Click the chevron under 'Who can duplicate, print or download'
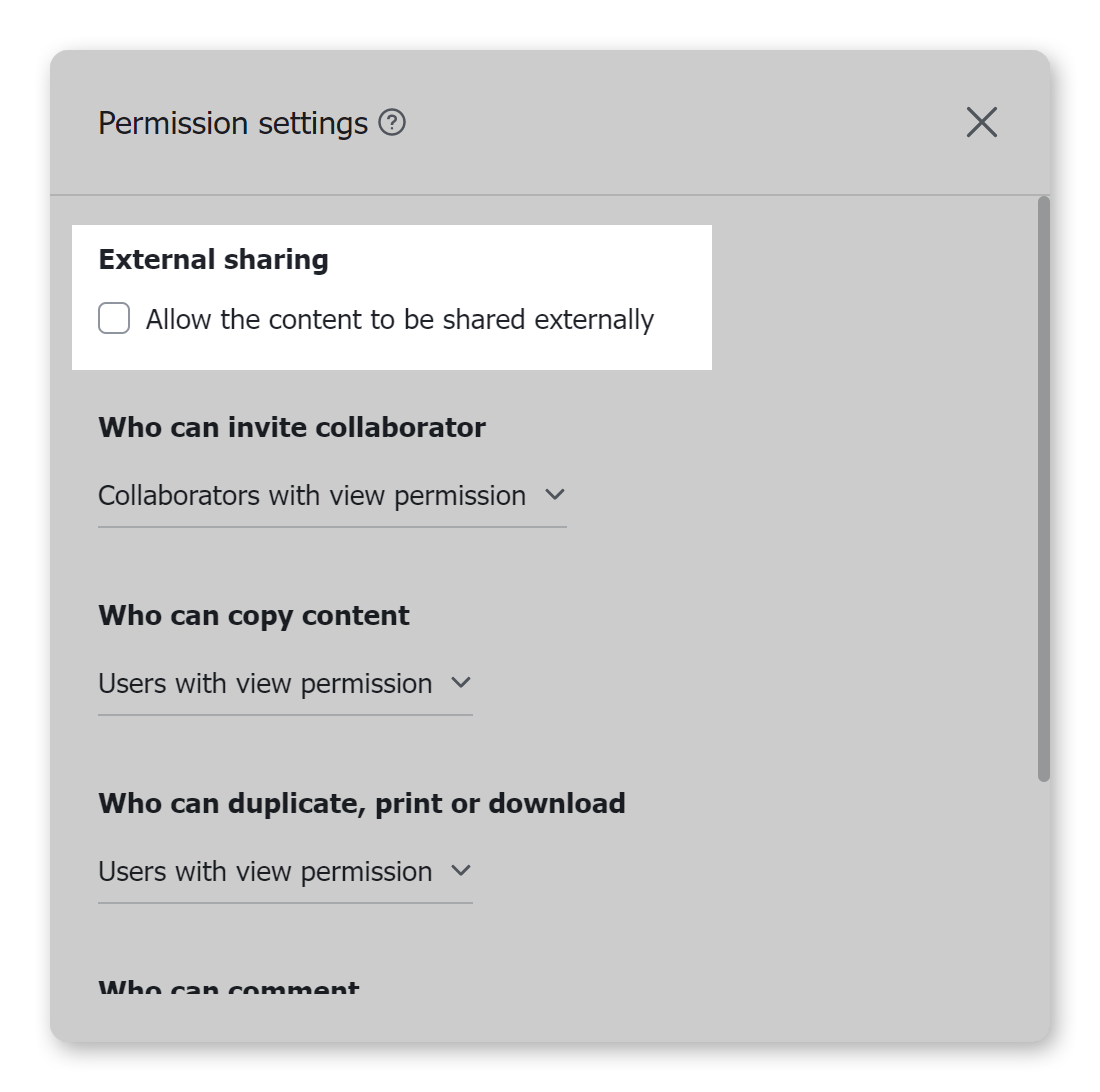1100x1092 pixels. pos(460,871)
